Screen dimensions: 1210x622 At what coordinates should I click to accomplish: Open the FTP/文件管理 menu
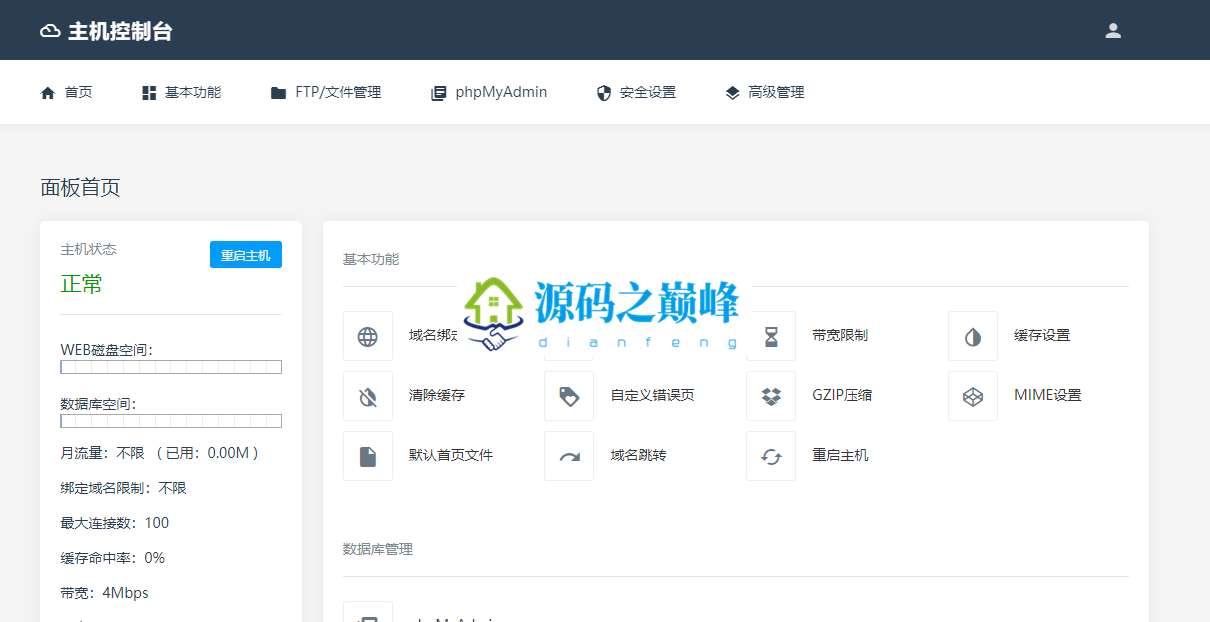326,92
